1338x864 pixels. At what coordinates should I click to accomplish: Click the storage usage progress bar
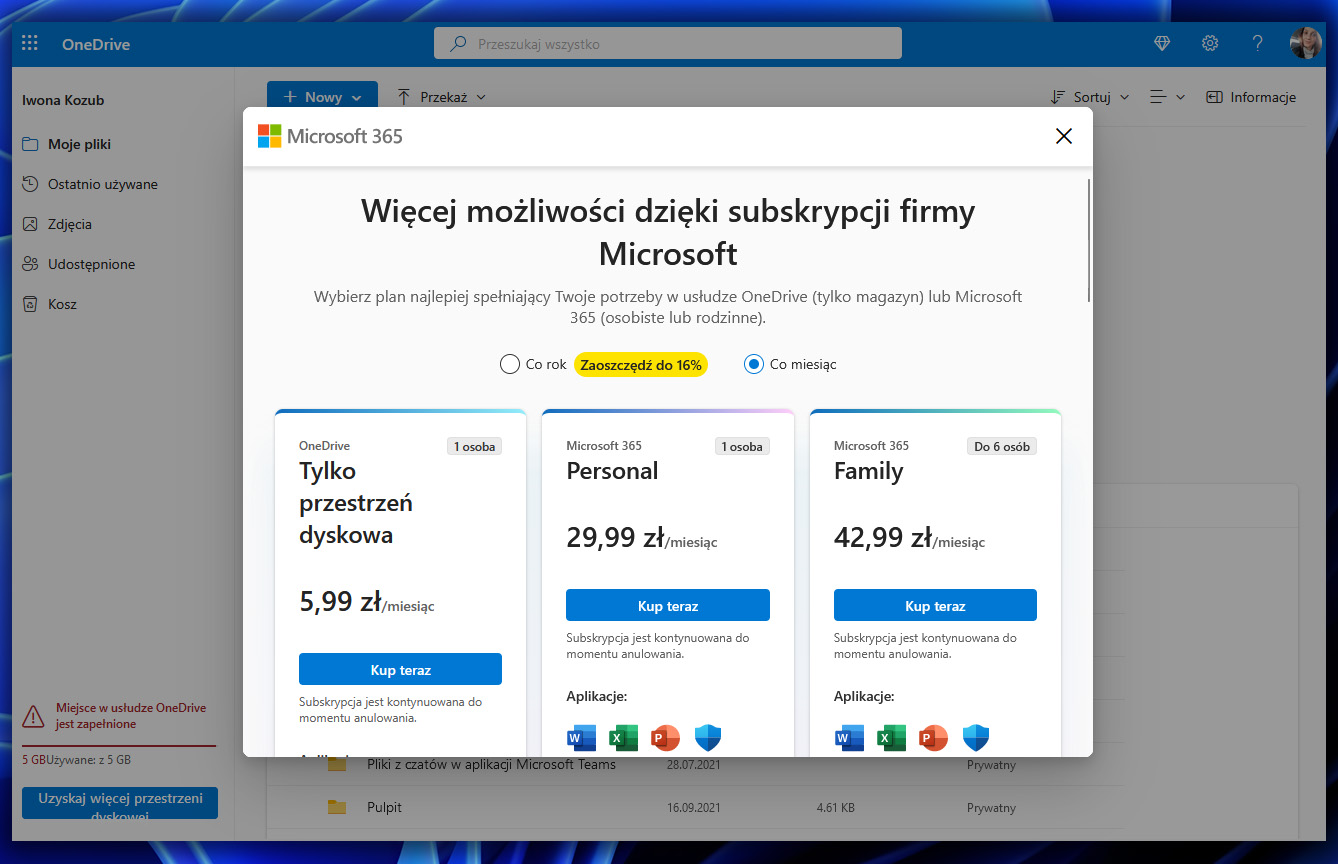click(119, 746)
